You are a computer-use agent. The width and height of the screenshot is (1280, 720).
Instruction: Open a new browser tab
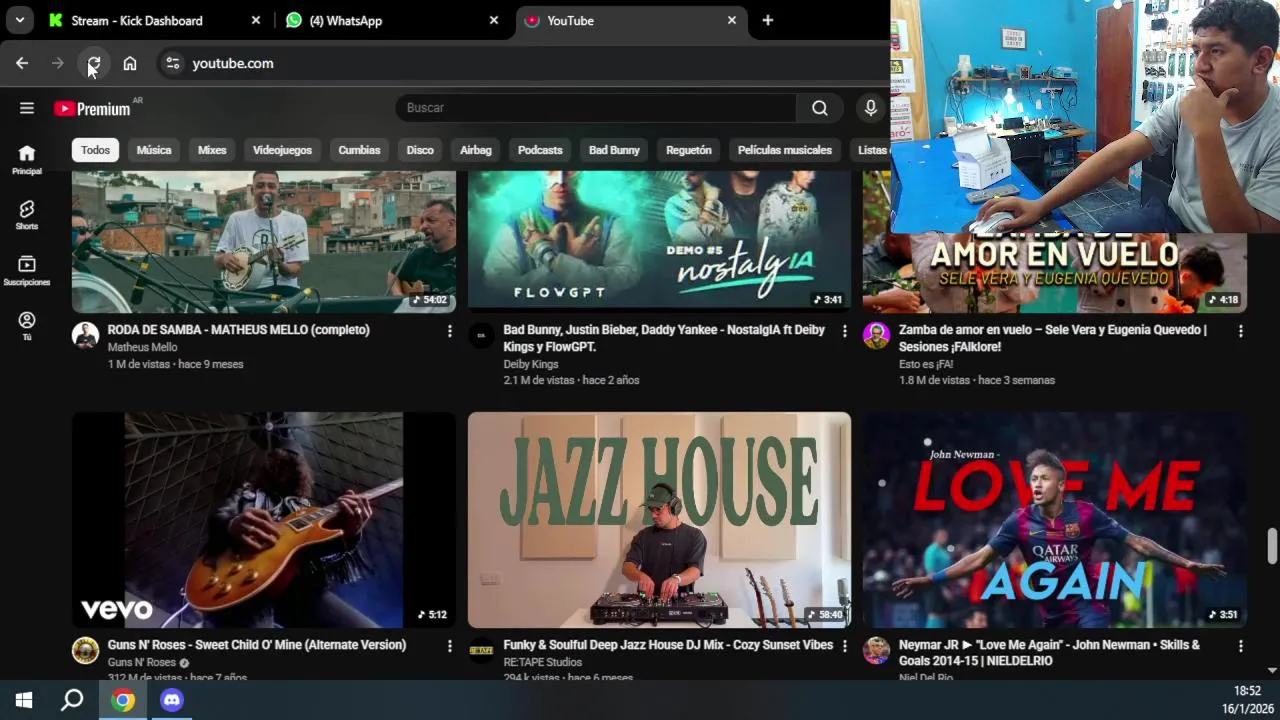[767, 20]
